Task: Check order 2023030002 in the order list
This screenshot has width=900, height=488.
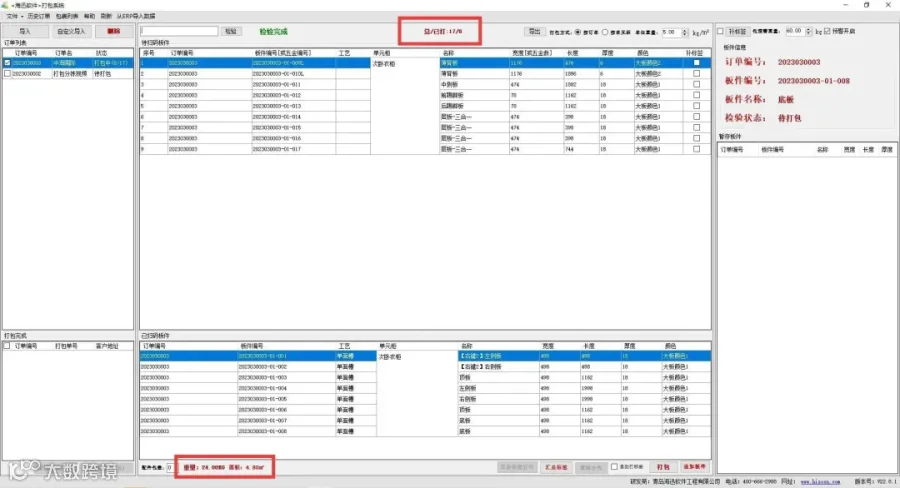Action: click(x=7, y=73)
